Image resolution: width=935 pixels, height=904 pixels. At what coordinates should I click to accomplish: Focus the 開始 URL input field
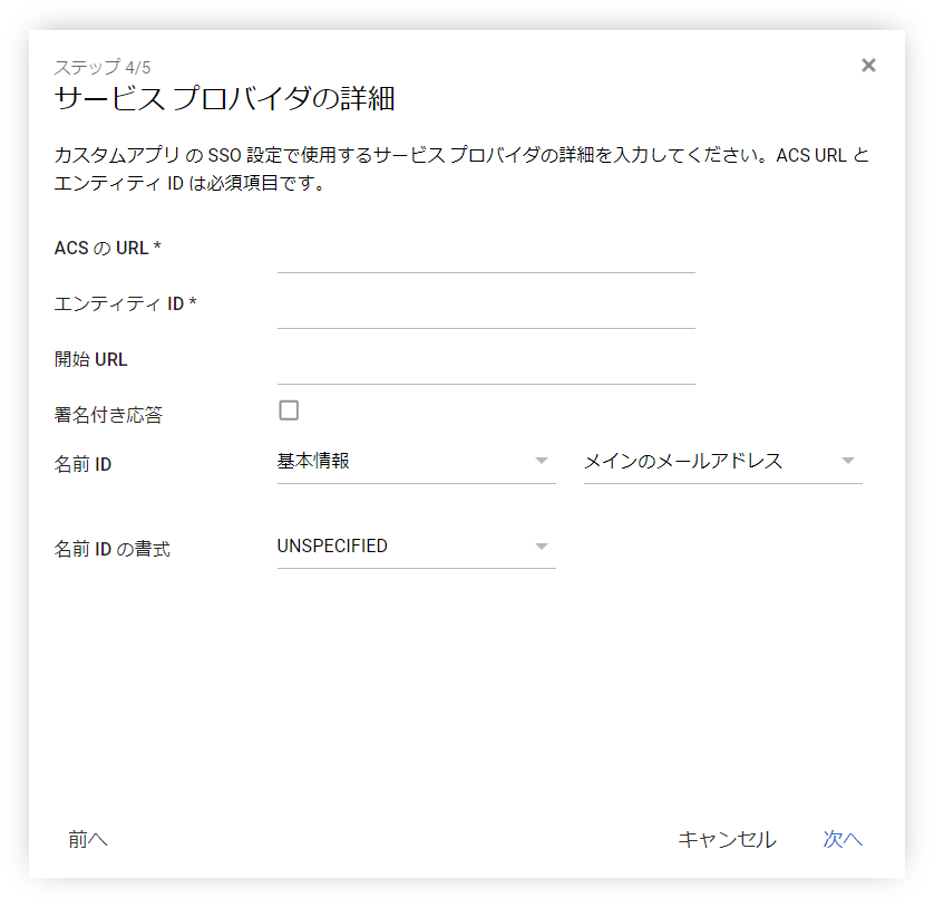coord(485,366)
